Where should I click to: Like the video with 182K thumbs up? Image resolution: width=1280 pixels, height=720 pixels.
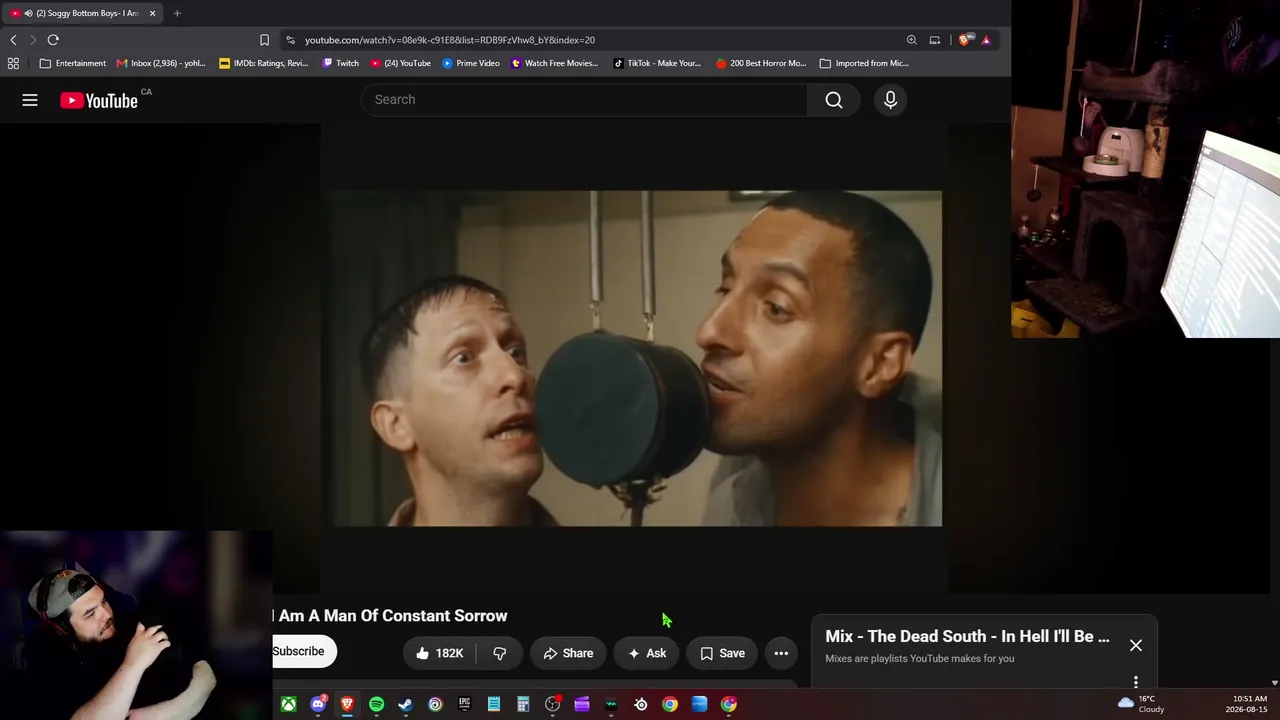pos(440,653)
